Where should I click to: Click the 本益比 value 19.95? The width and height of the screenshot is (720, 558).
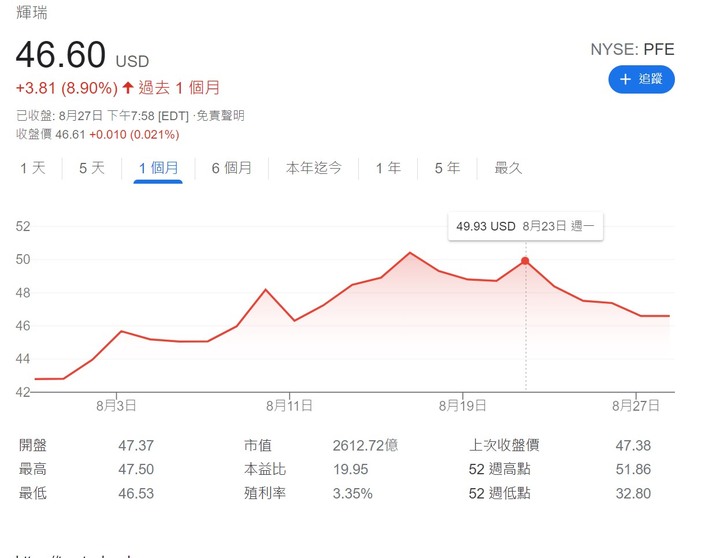[x=350, y=469]
